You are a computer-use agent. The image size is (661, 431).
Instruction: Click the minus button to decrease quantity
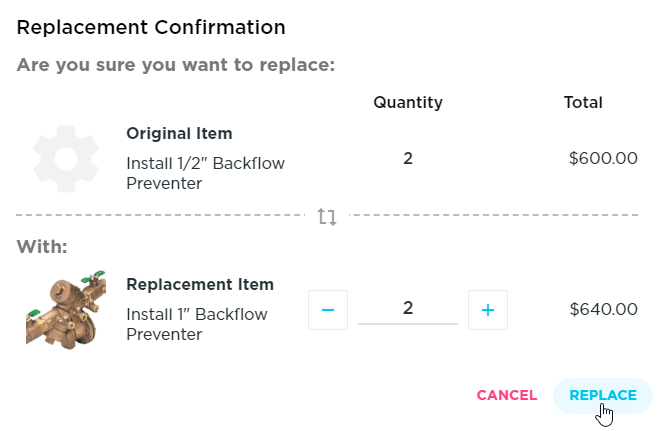[328, 310]
